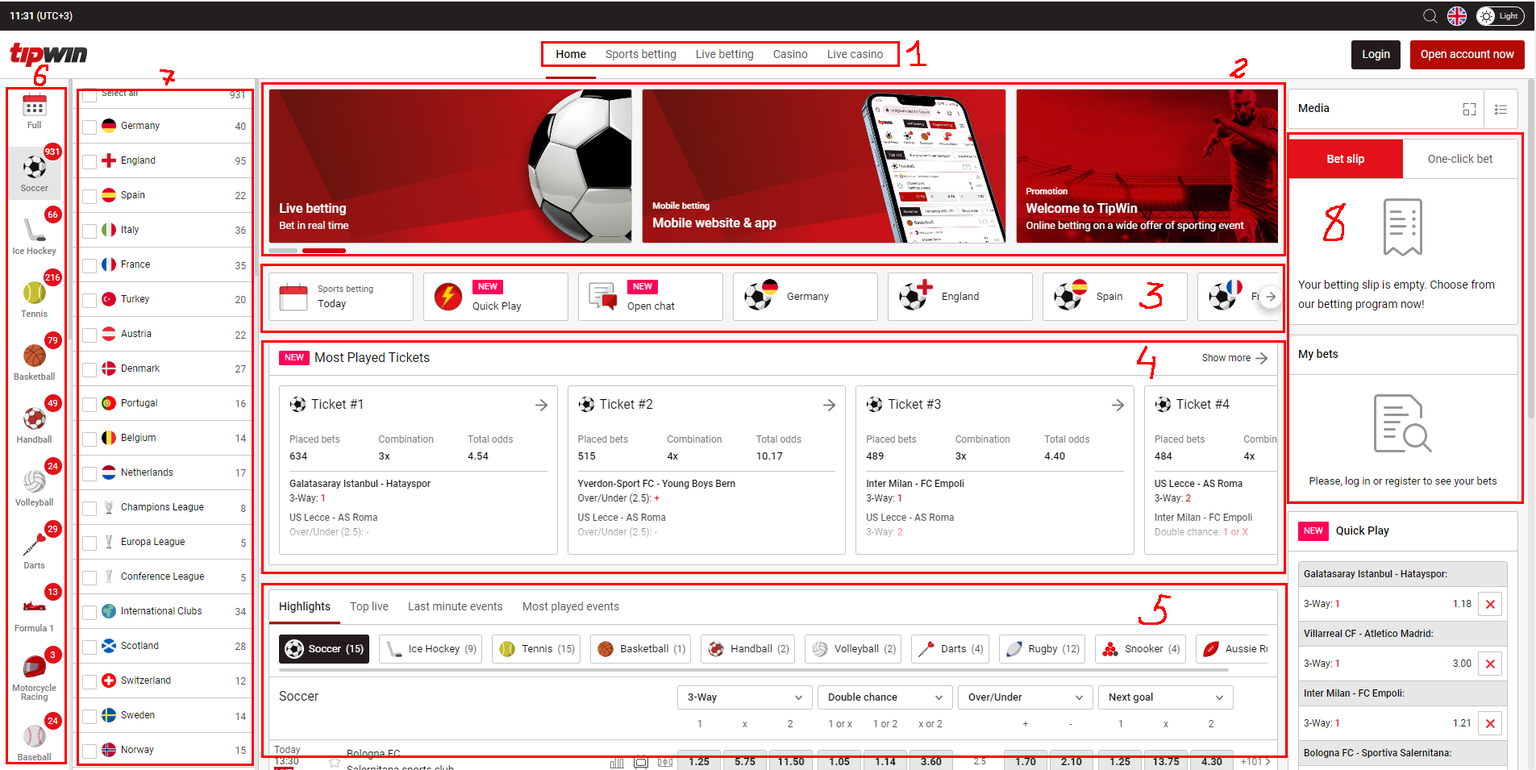Image resolution: width=1536 pixels, height=770 pixels.
Task: Go to the Live betting menu item
Action: click(x=724, y=54)
